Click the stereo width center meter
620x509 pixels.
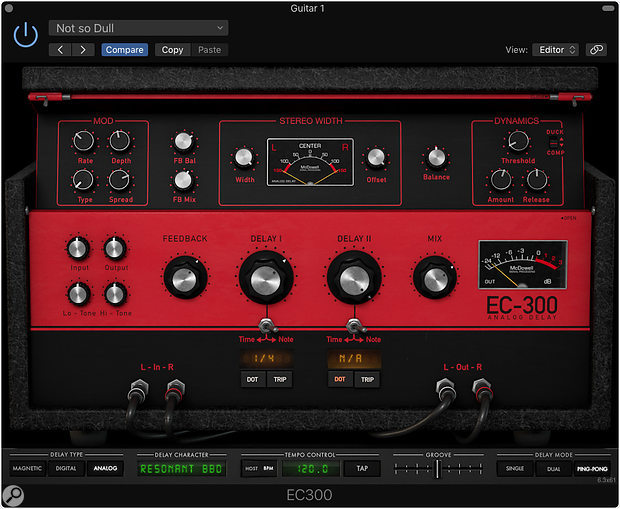pos(310,162)
